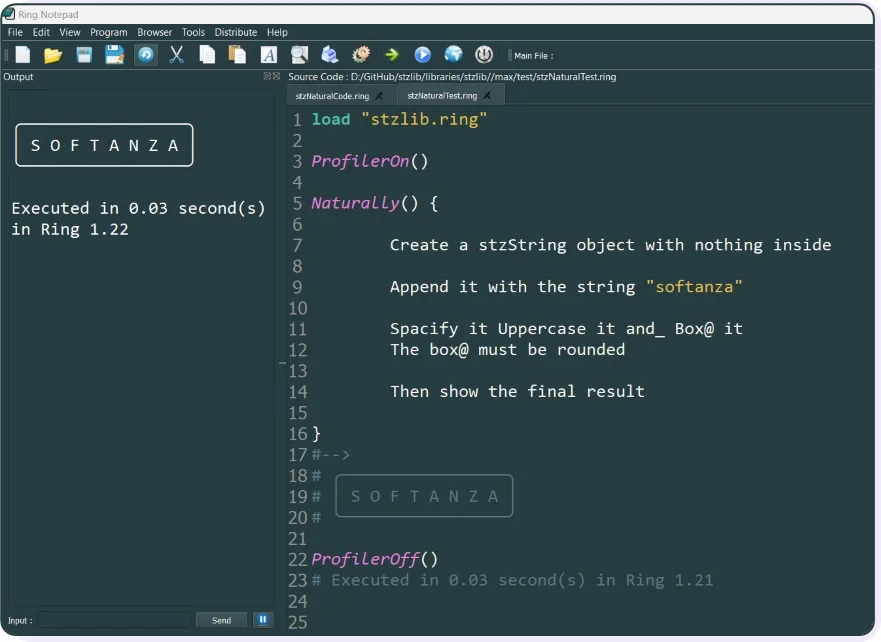Viewport: 881px width, 642px height.
Task: Open the Edit menu
Action: (41, 32)
